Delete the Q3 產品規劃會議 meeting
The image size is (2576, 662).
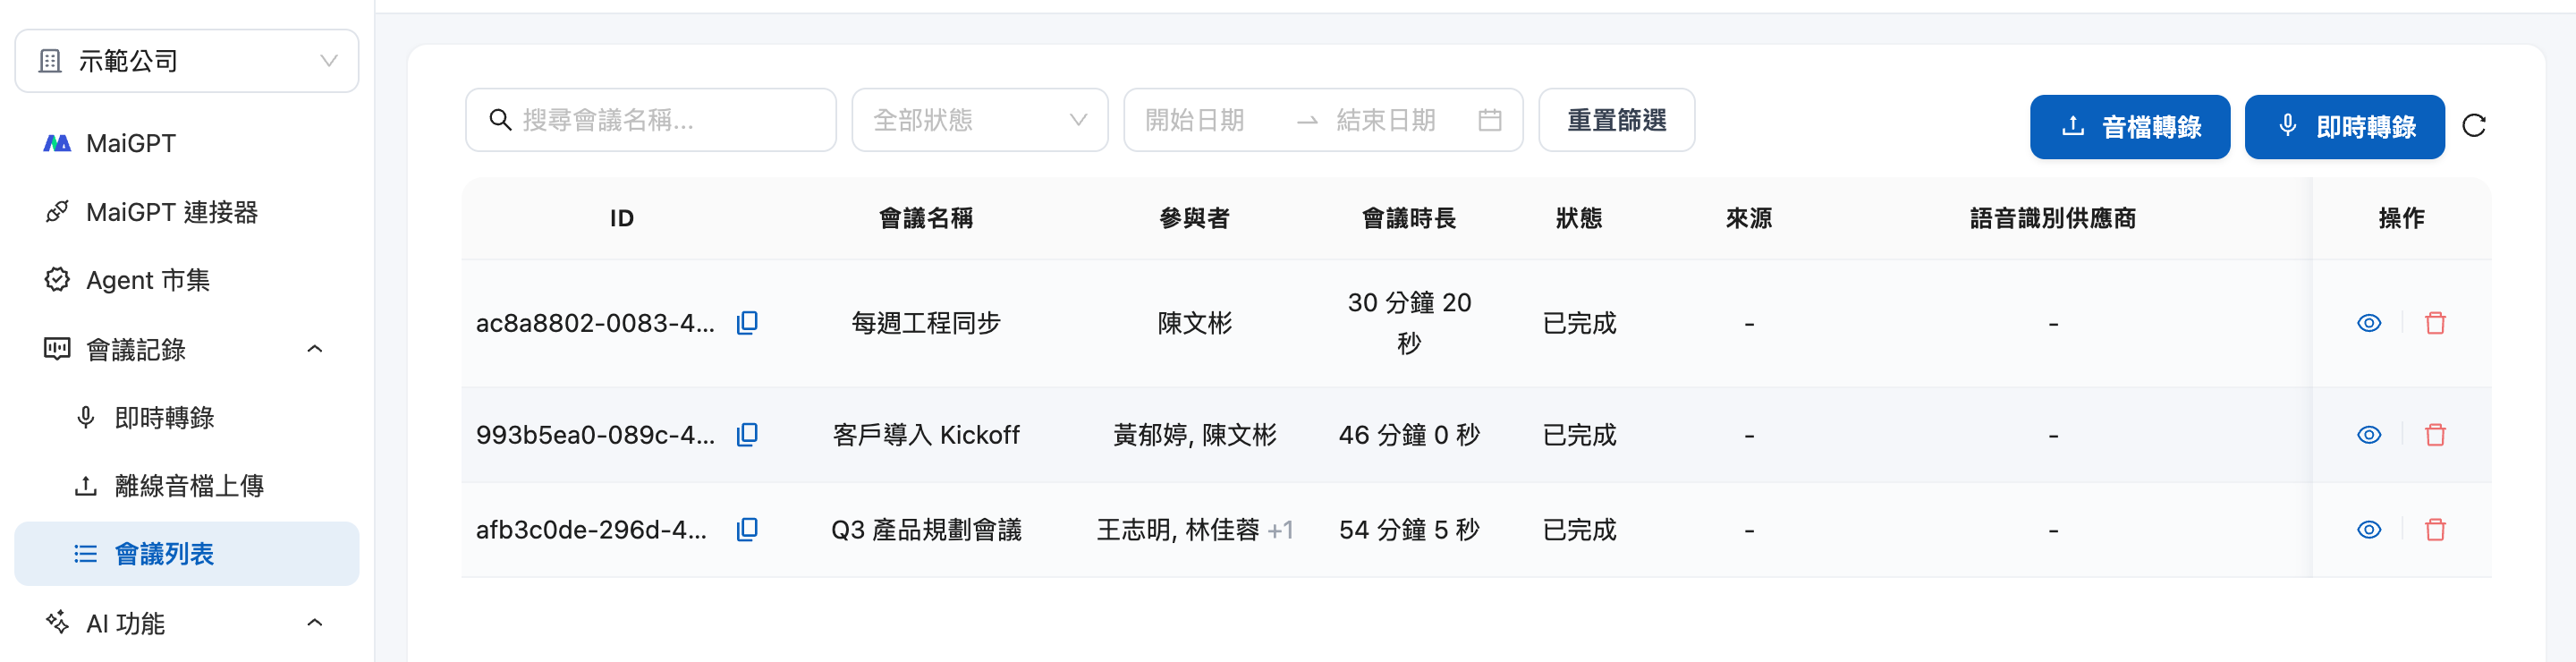tap(2435, 530)
